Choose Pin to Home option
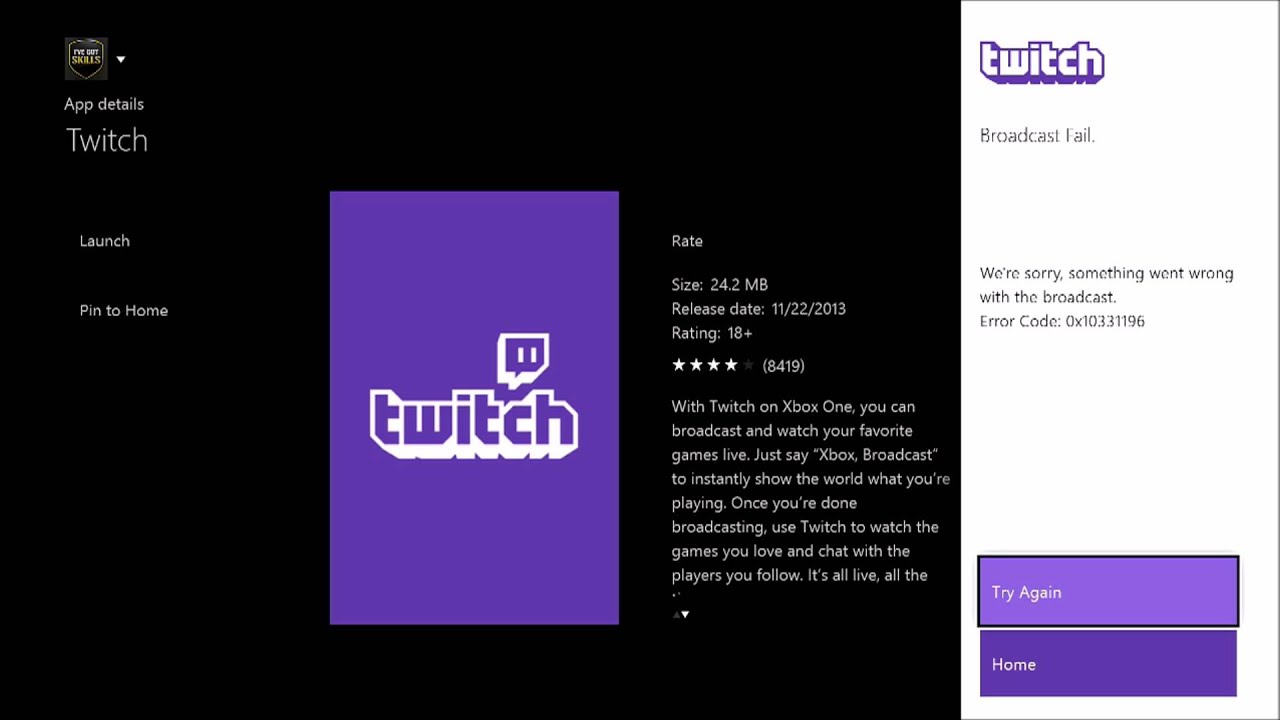The width and height of the screenshot is (1280, 720). pos(124,311)
